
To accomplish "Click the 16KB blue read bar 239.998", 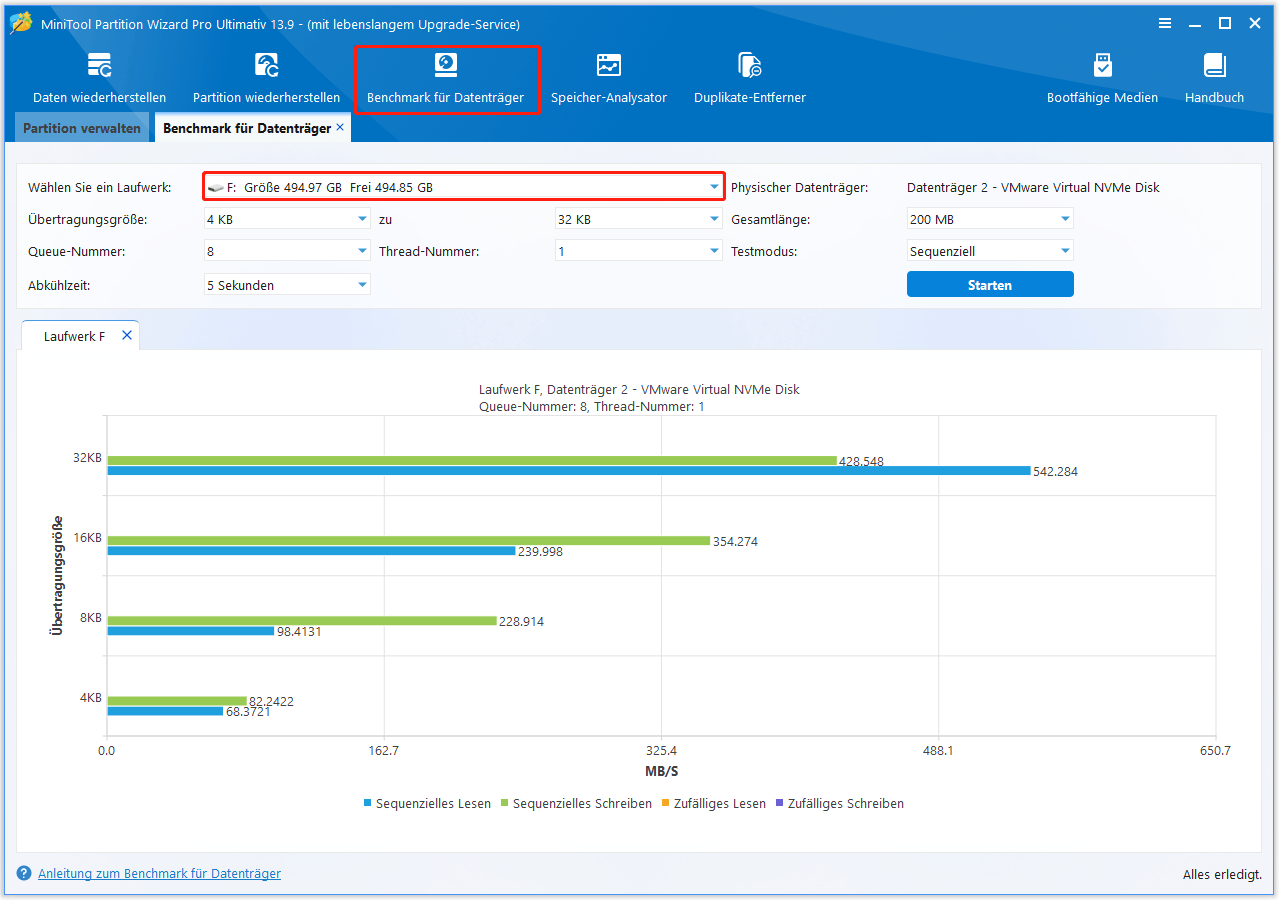I will tap(311, 551).
